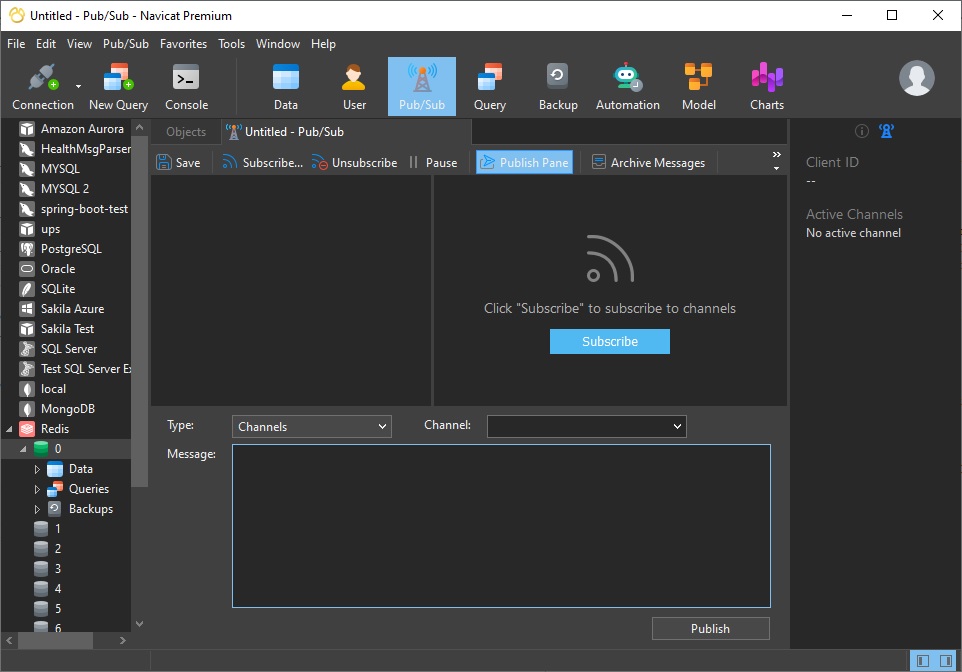962x672 pixels.
Task: Open the Tools menu
Action: pos(231,44)
